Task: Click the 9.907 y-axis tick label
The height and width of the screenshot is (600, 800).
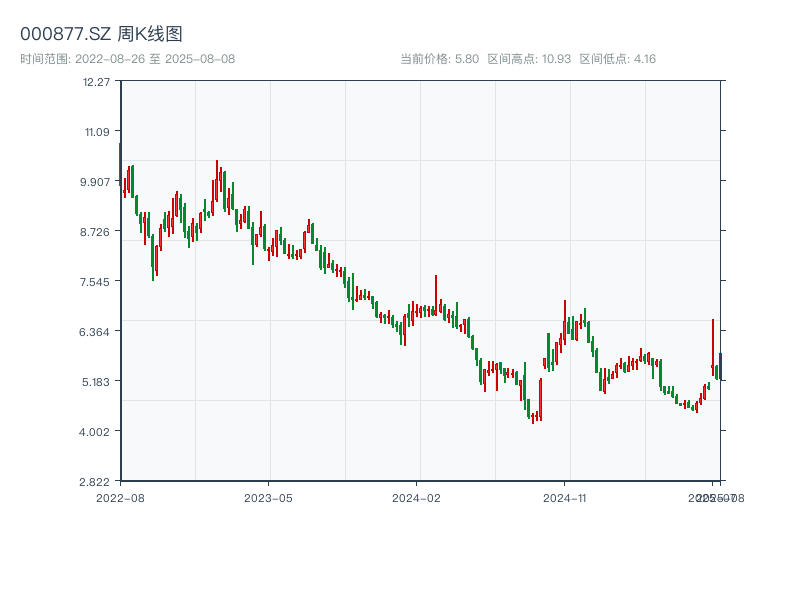Action: [x=96, y=181]
